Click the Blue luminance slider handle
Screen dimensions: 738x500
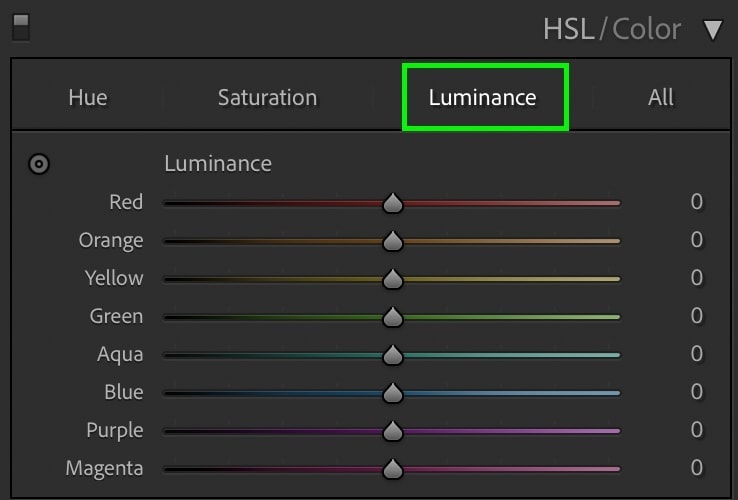coord(393,394)
